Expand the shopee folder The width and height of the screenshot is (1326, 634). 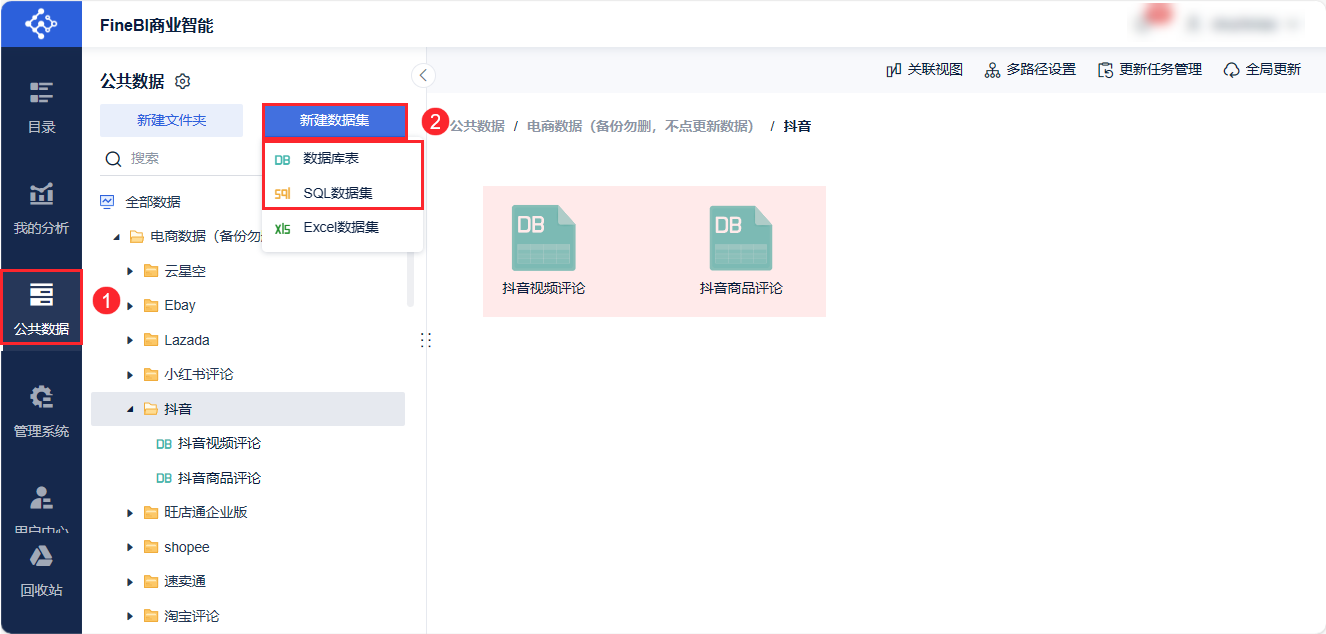coord(130,547)
